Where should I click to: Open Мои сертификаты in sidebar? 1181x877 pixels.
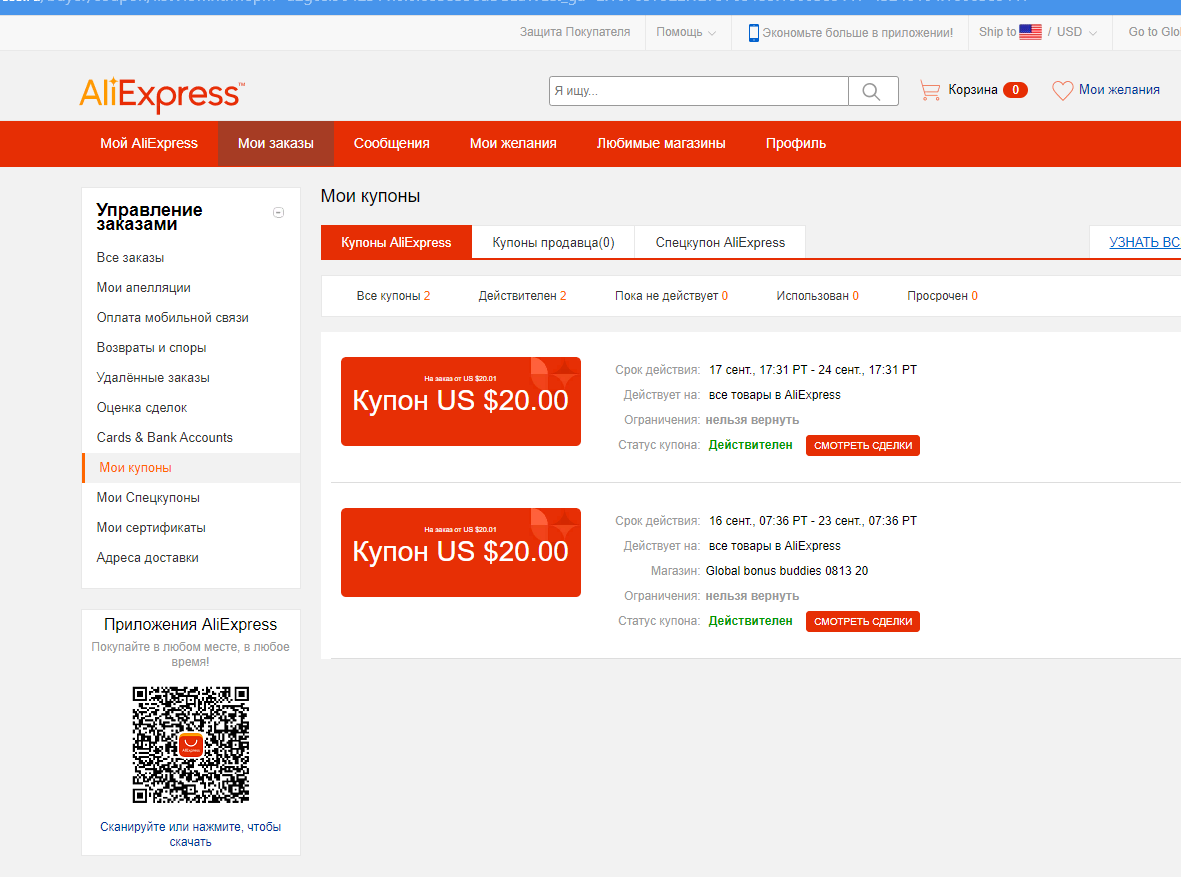[151, 527]
